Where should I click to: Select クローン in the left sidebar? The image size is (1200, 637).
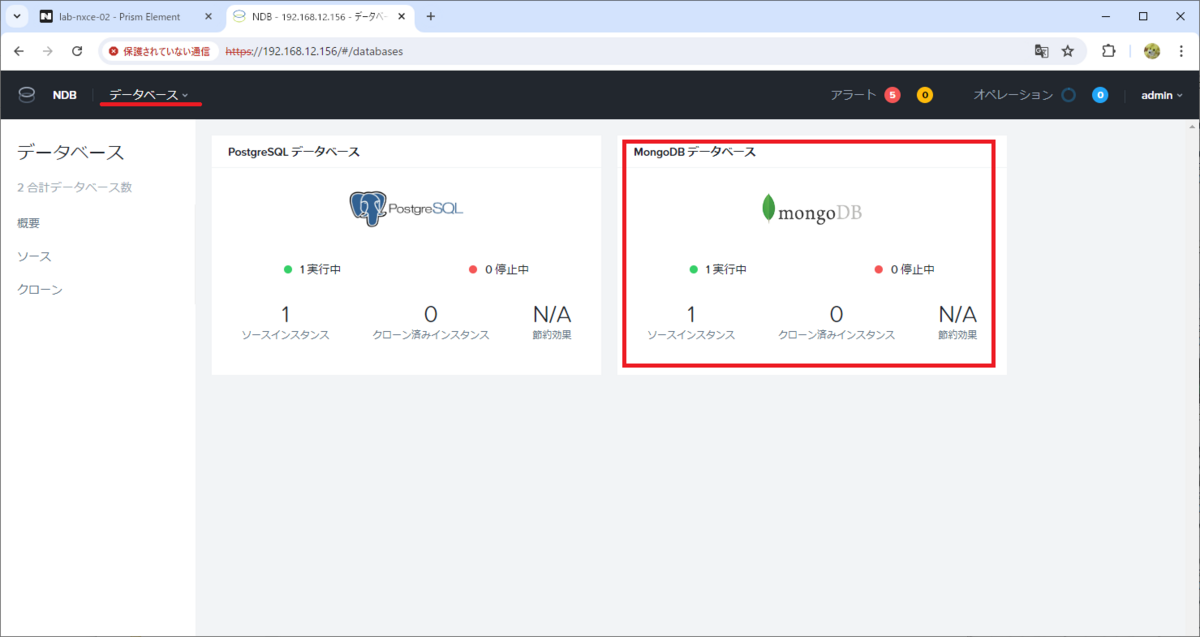pos(40,289)
